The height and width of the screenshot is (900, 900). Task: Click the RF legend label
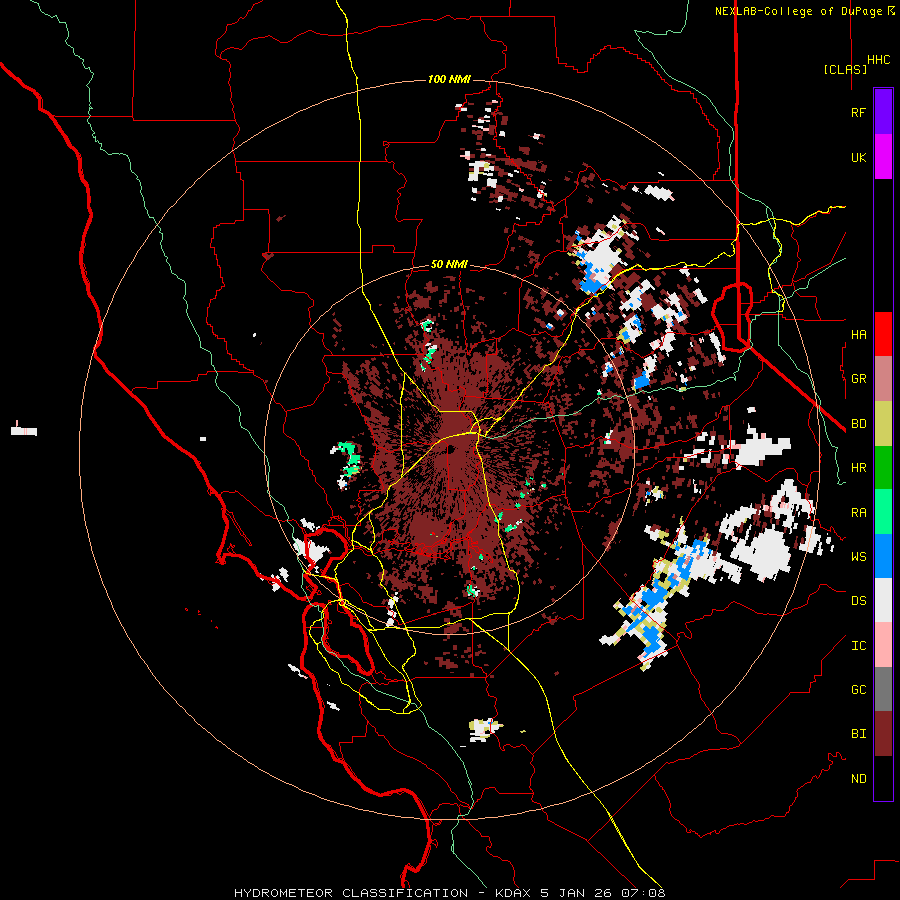tap(858, 112)
